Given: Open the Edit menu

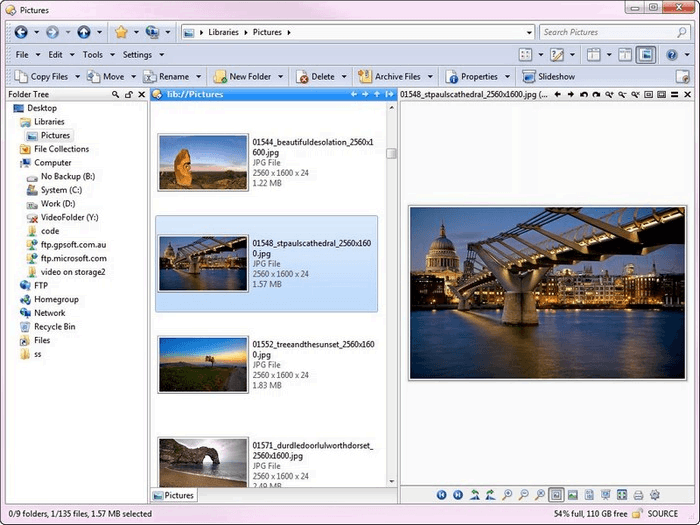Looking at the screenshot, I should coord(55,54).
